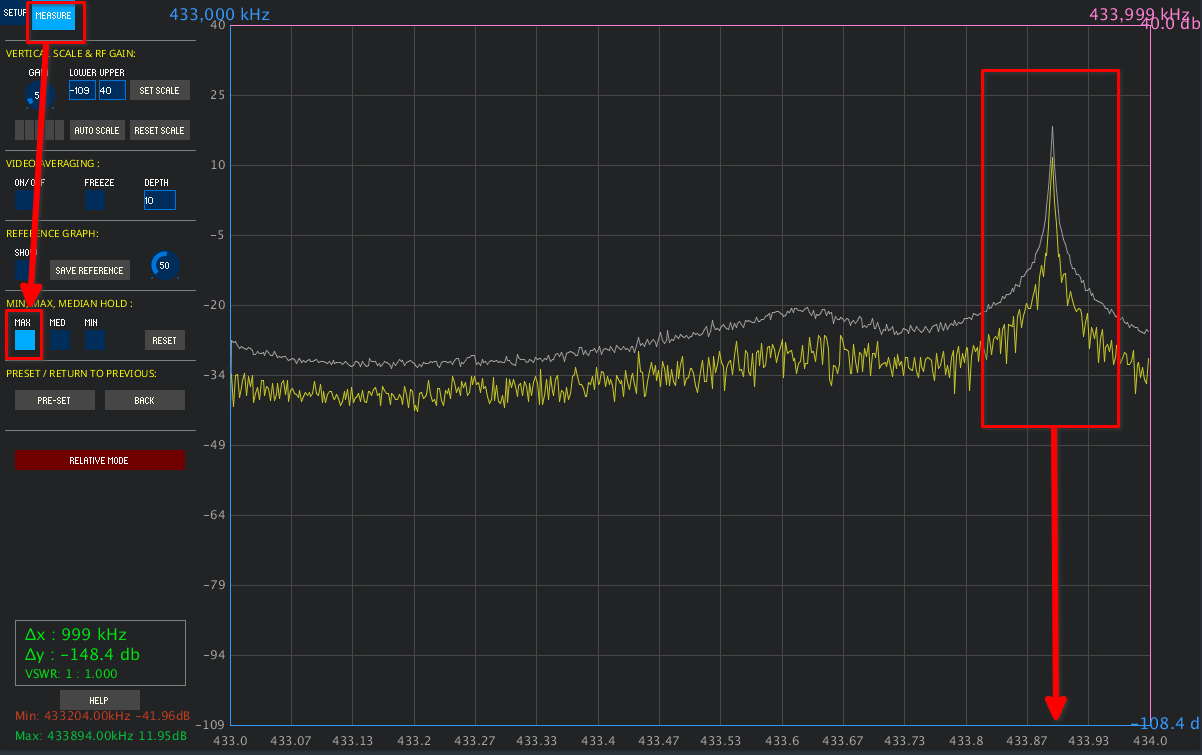
Task: Switch to the SETUP tab
Action: pyautogui.click(x=15, y=14)
